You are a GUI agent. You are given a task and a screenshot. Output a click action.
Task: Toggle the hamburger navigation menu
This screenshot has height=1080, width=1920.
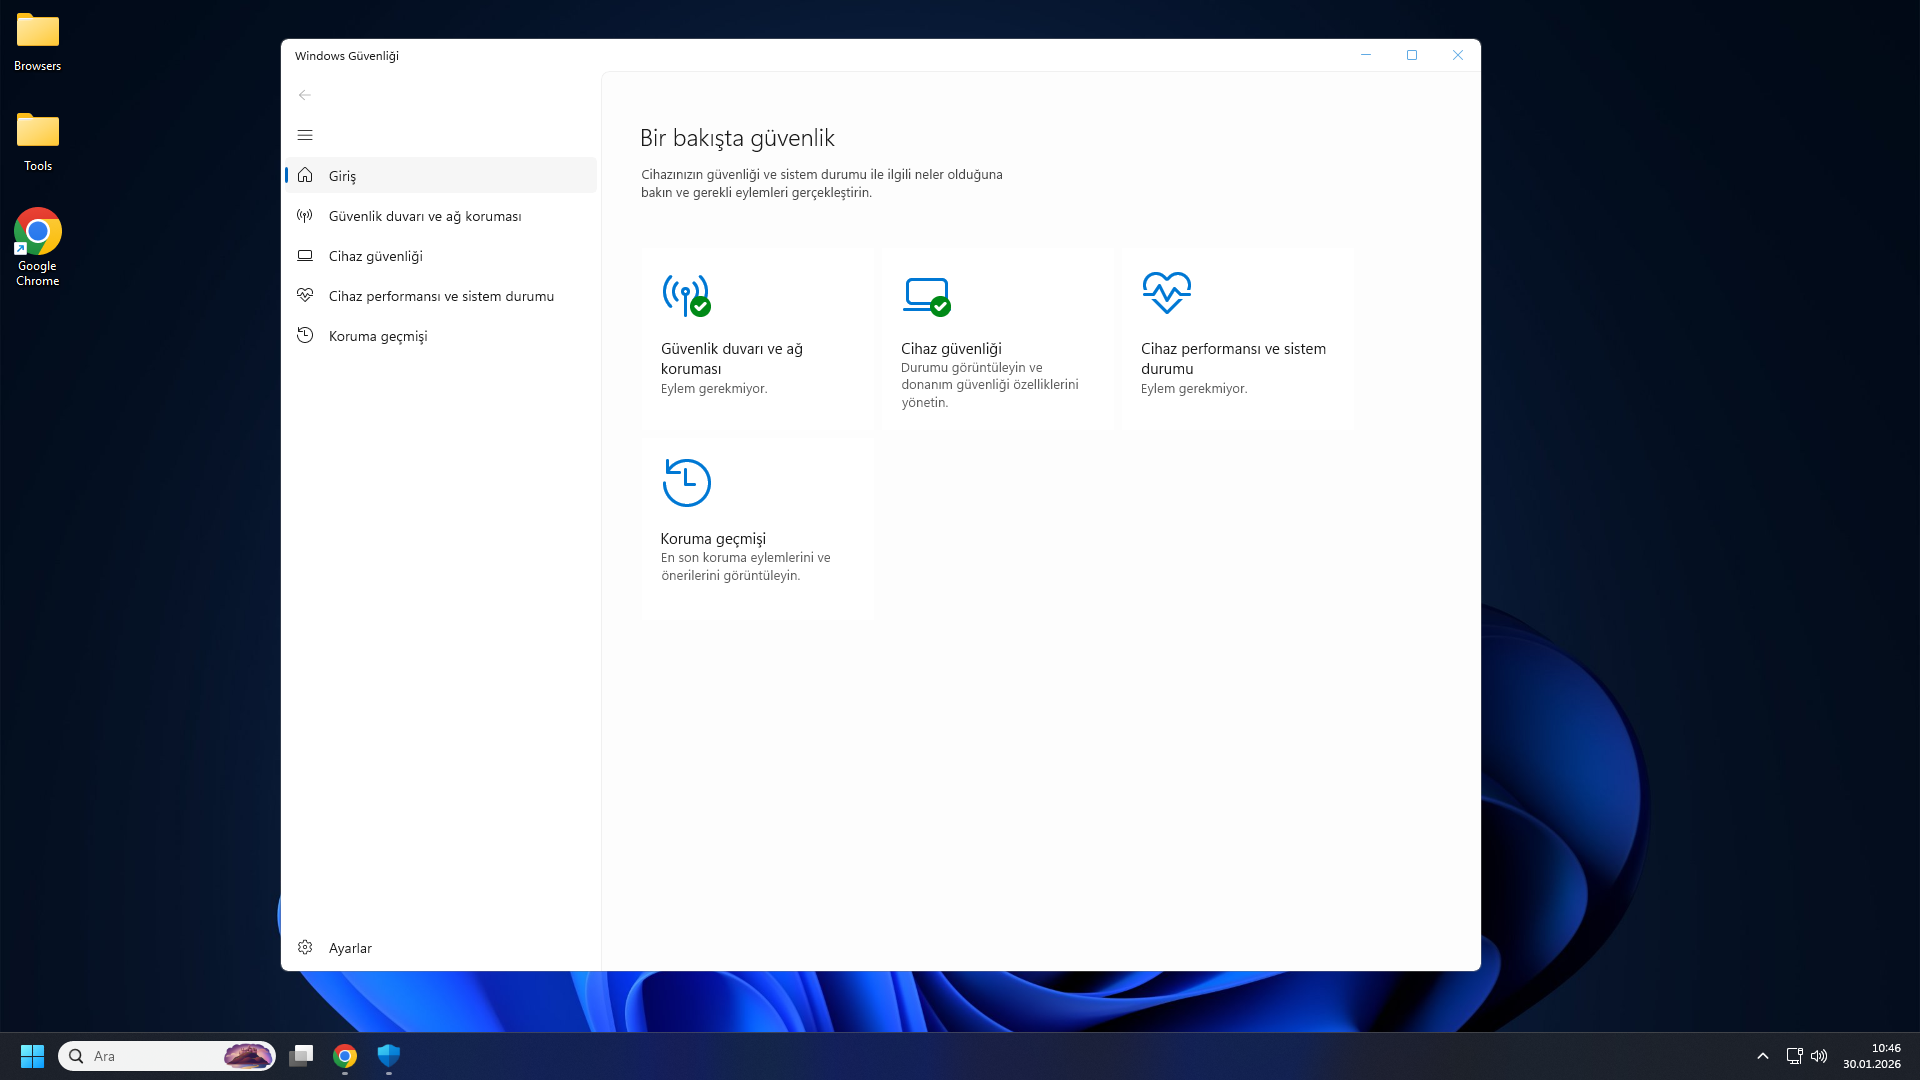pos(305,135)
